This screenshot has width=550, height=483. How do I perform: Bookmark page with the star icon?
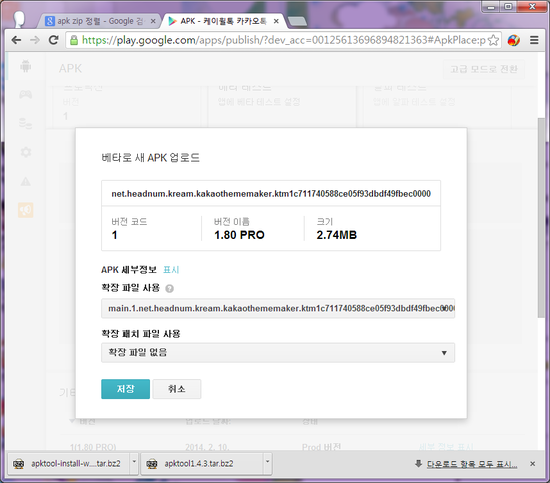pos(493,40)
